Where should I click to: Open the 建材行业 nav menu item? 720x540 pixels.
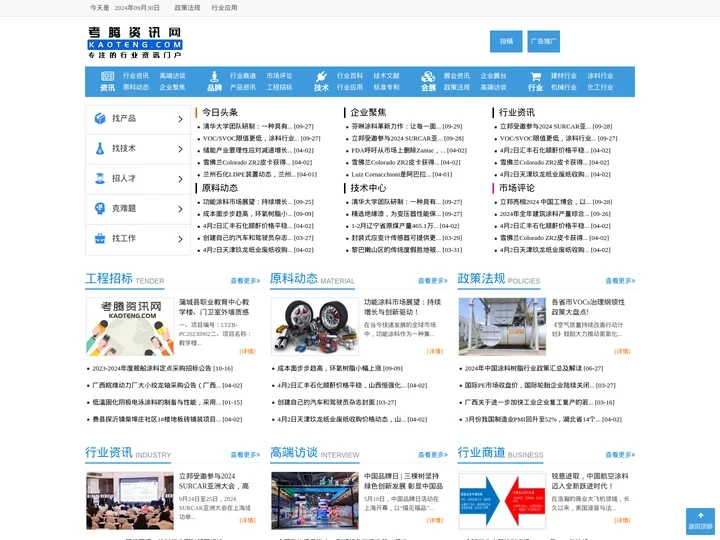point(563,76)
